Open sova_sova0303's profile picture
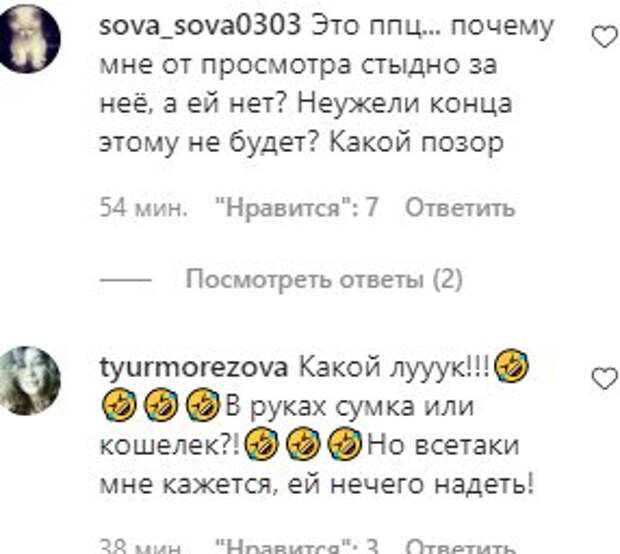Screen dimensions: 620x554 pos(29,38)
